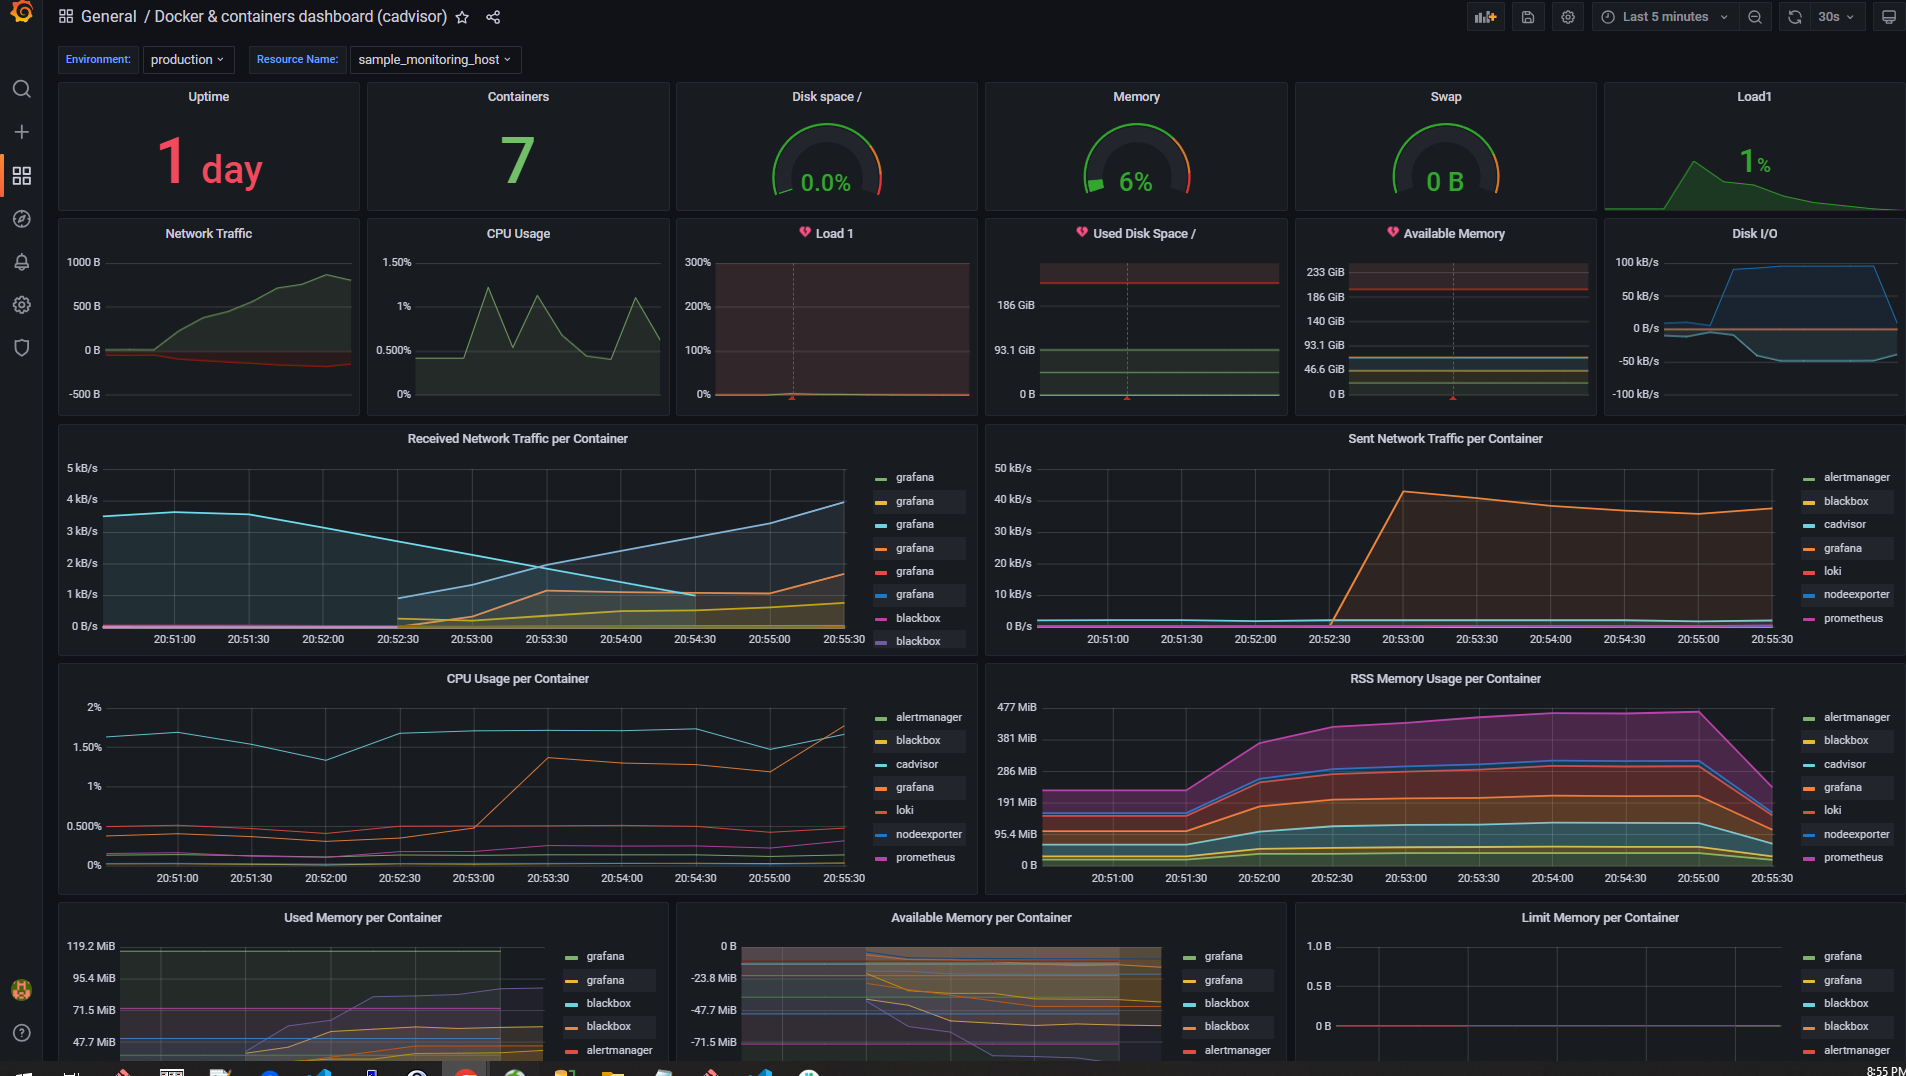Open the Dashboards grid icon in sidebar
The height and width of the screenshot is (1076, 1906).
tap(21, 176)
